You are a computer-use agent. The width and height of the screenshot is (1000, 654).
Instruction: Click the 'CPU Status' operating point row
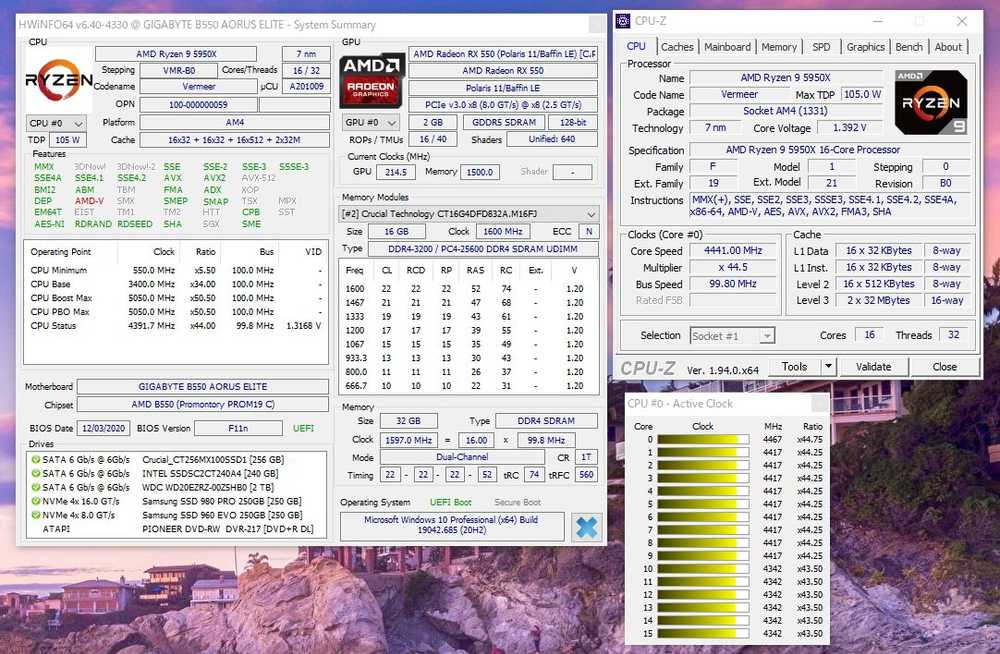click(176, 325)
